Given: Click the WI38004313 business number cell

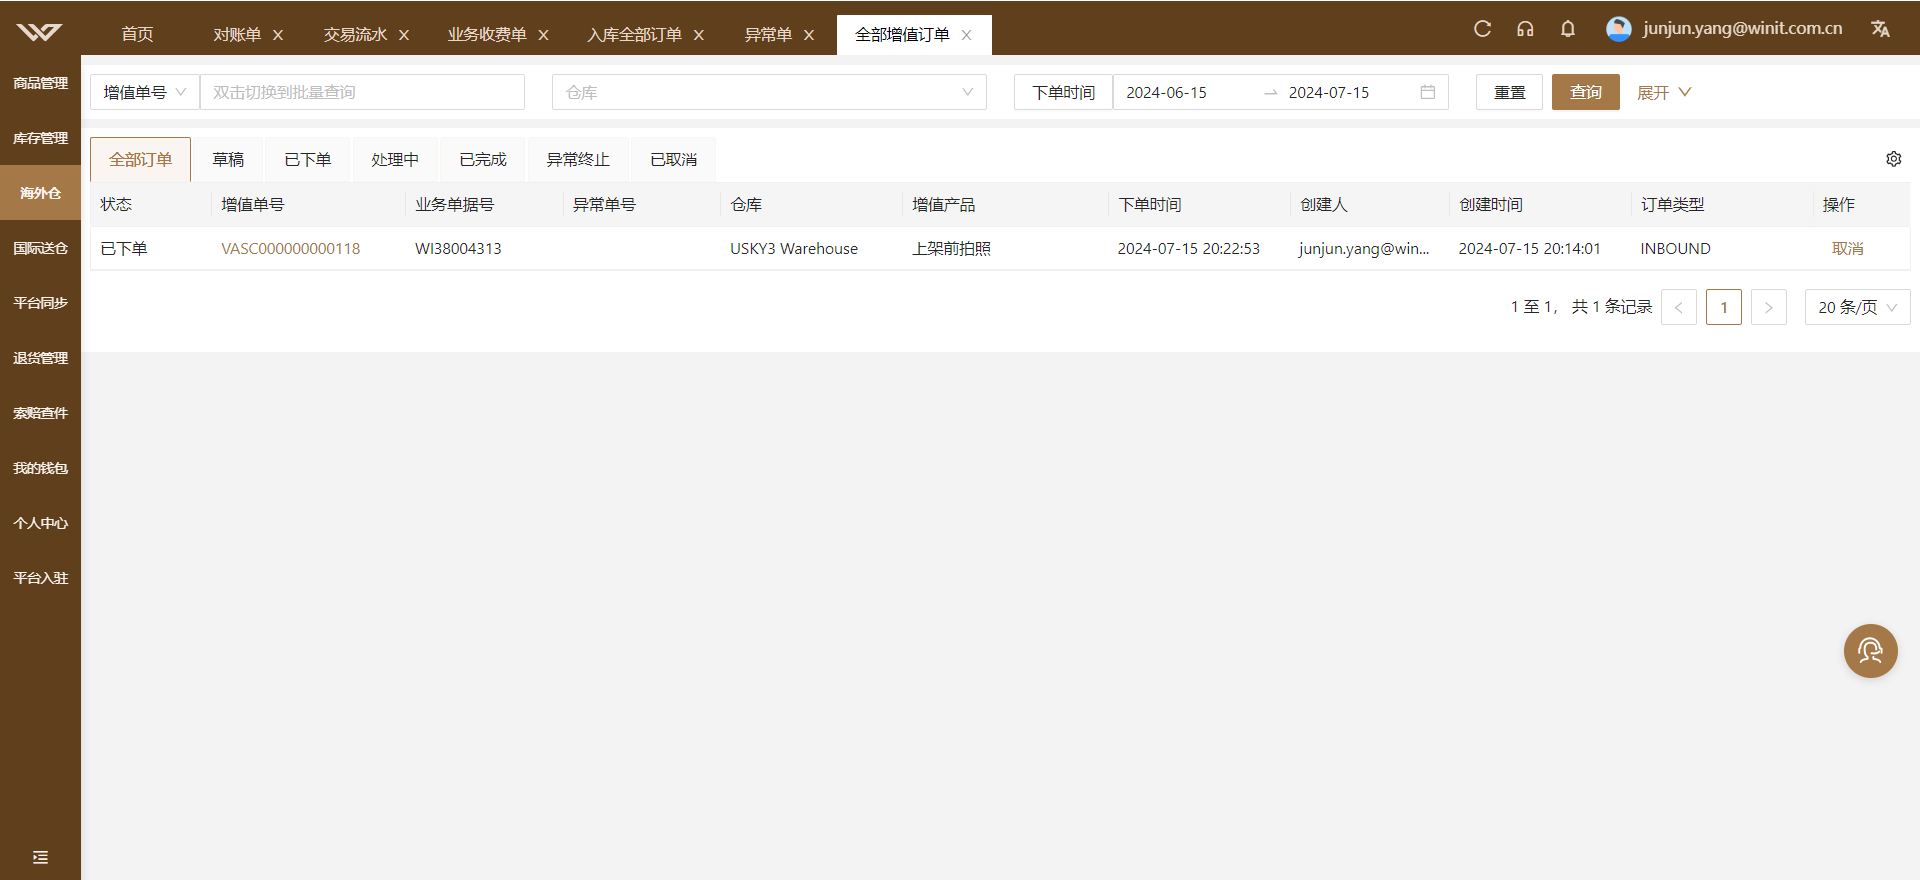Looking at the screenshot, I should (x=458, y=249).
